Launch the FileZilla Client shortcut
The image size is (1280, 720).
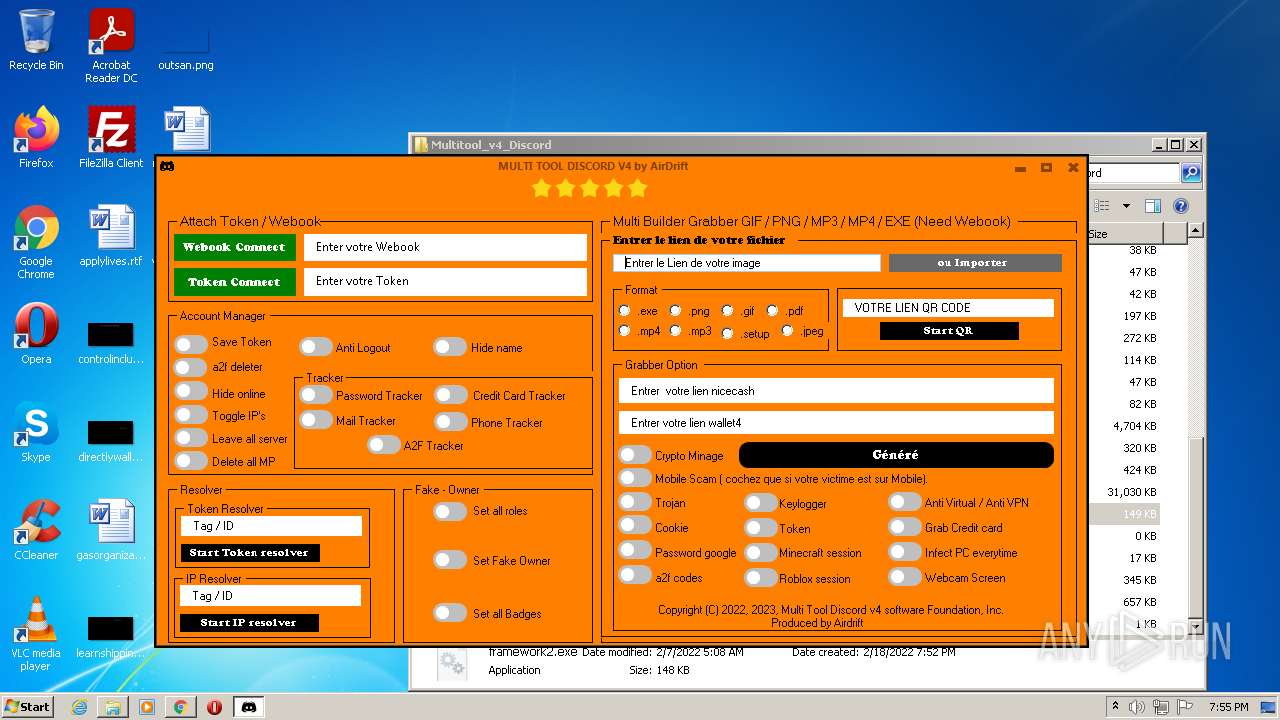(x=111, y=137)
